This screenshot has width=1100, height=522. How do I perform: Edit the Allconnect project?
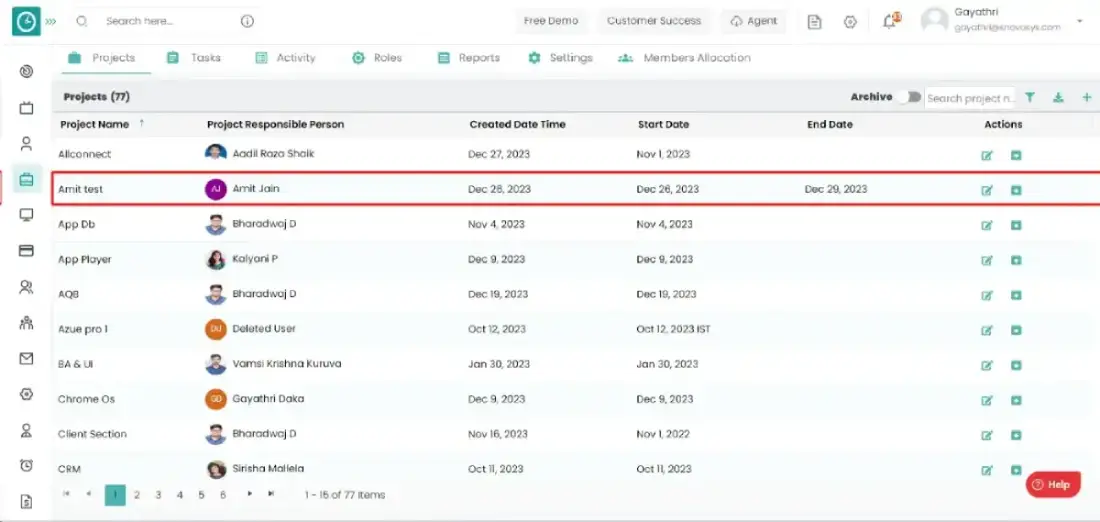point(987,155)
